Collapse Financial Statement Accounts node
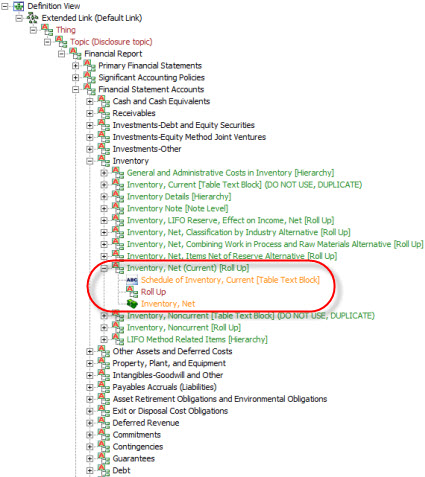This screenshot has height=477, width=425. (76, 89)
